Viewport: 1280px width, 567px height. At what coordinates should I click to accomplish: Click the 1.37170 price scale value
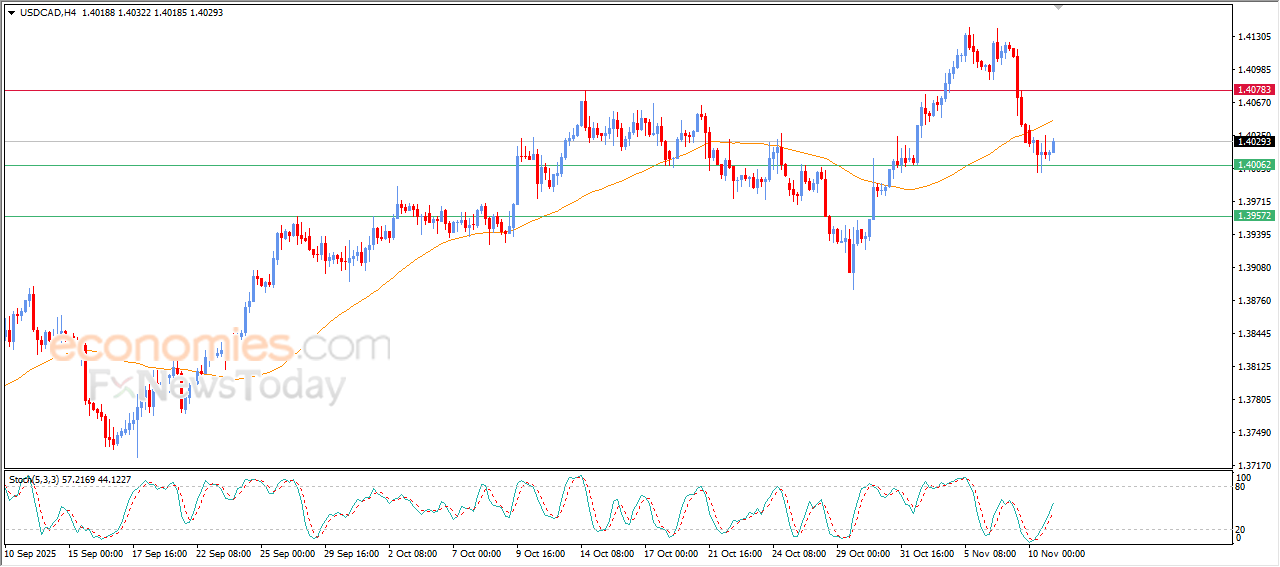point(1254,466)
